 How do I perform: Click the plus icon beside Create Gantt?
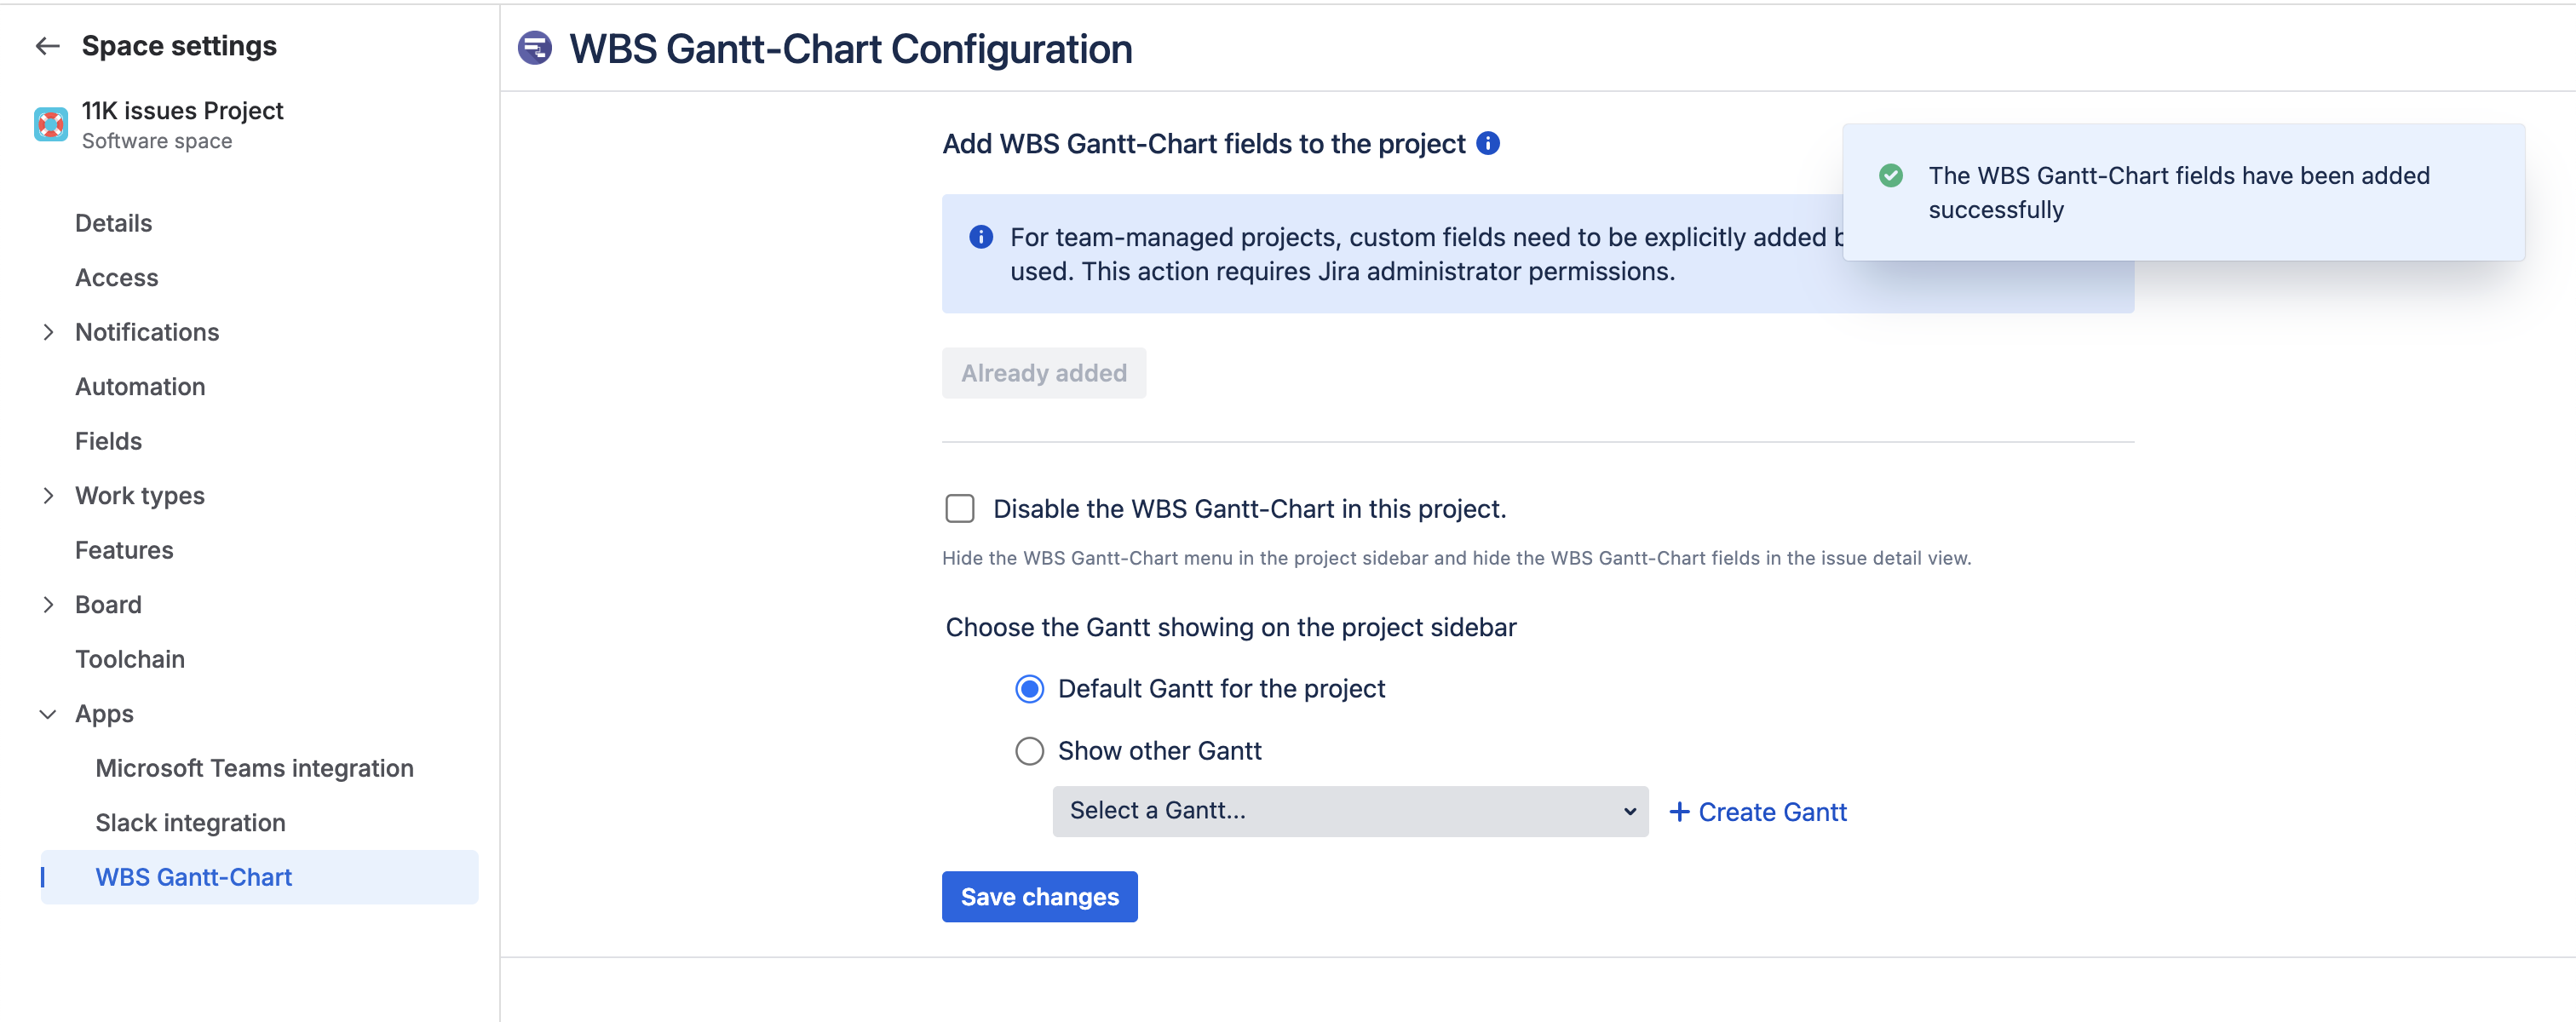pos(1679,812)
